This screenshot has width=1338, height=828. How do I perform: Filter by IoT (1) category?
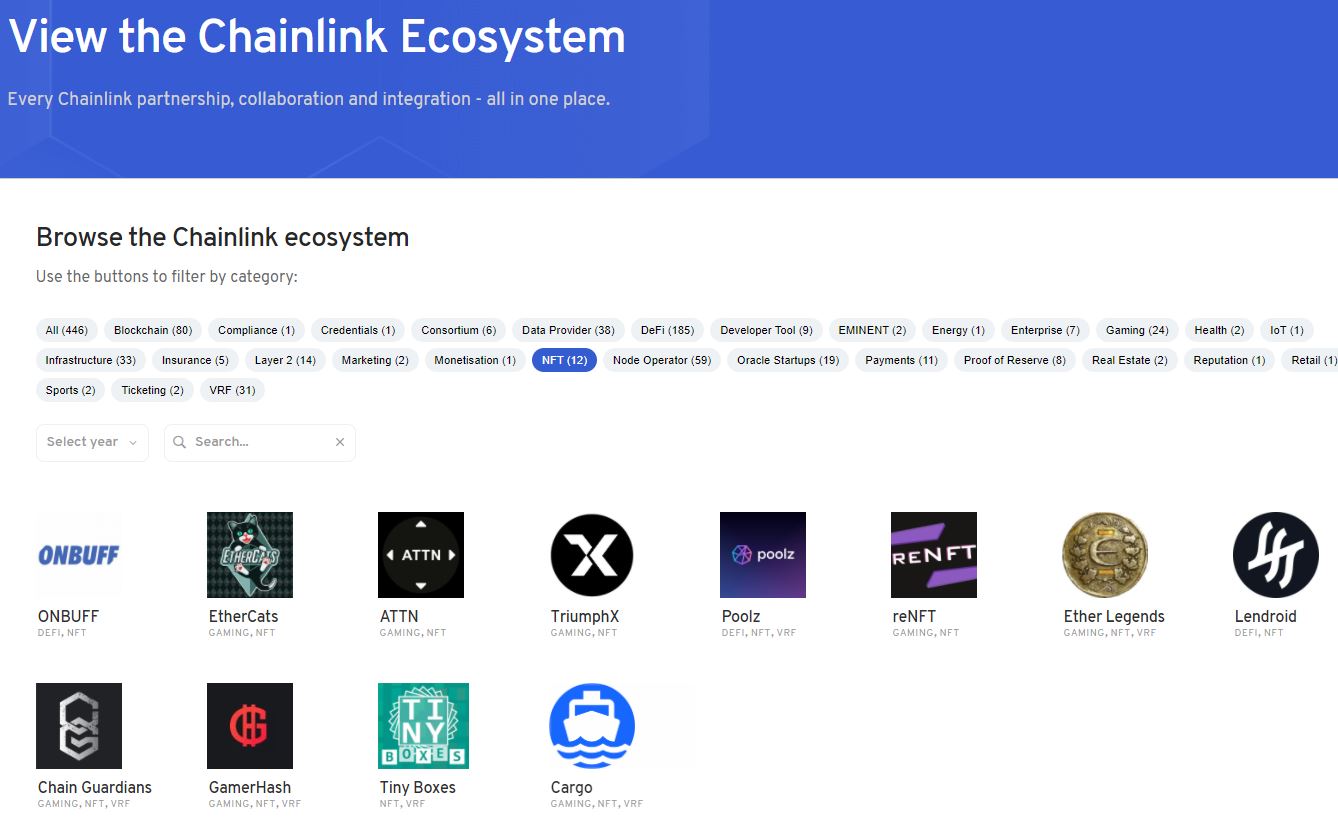(x=1287, y=330)
